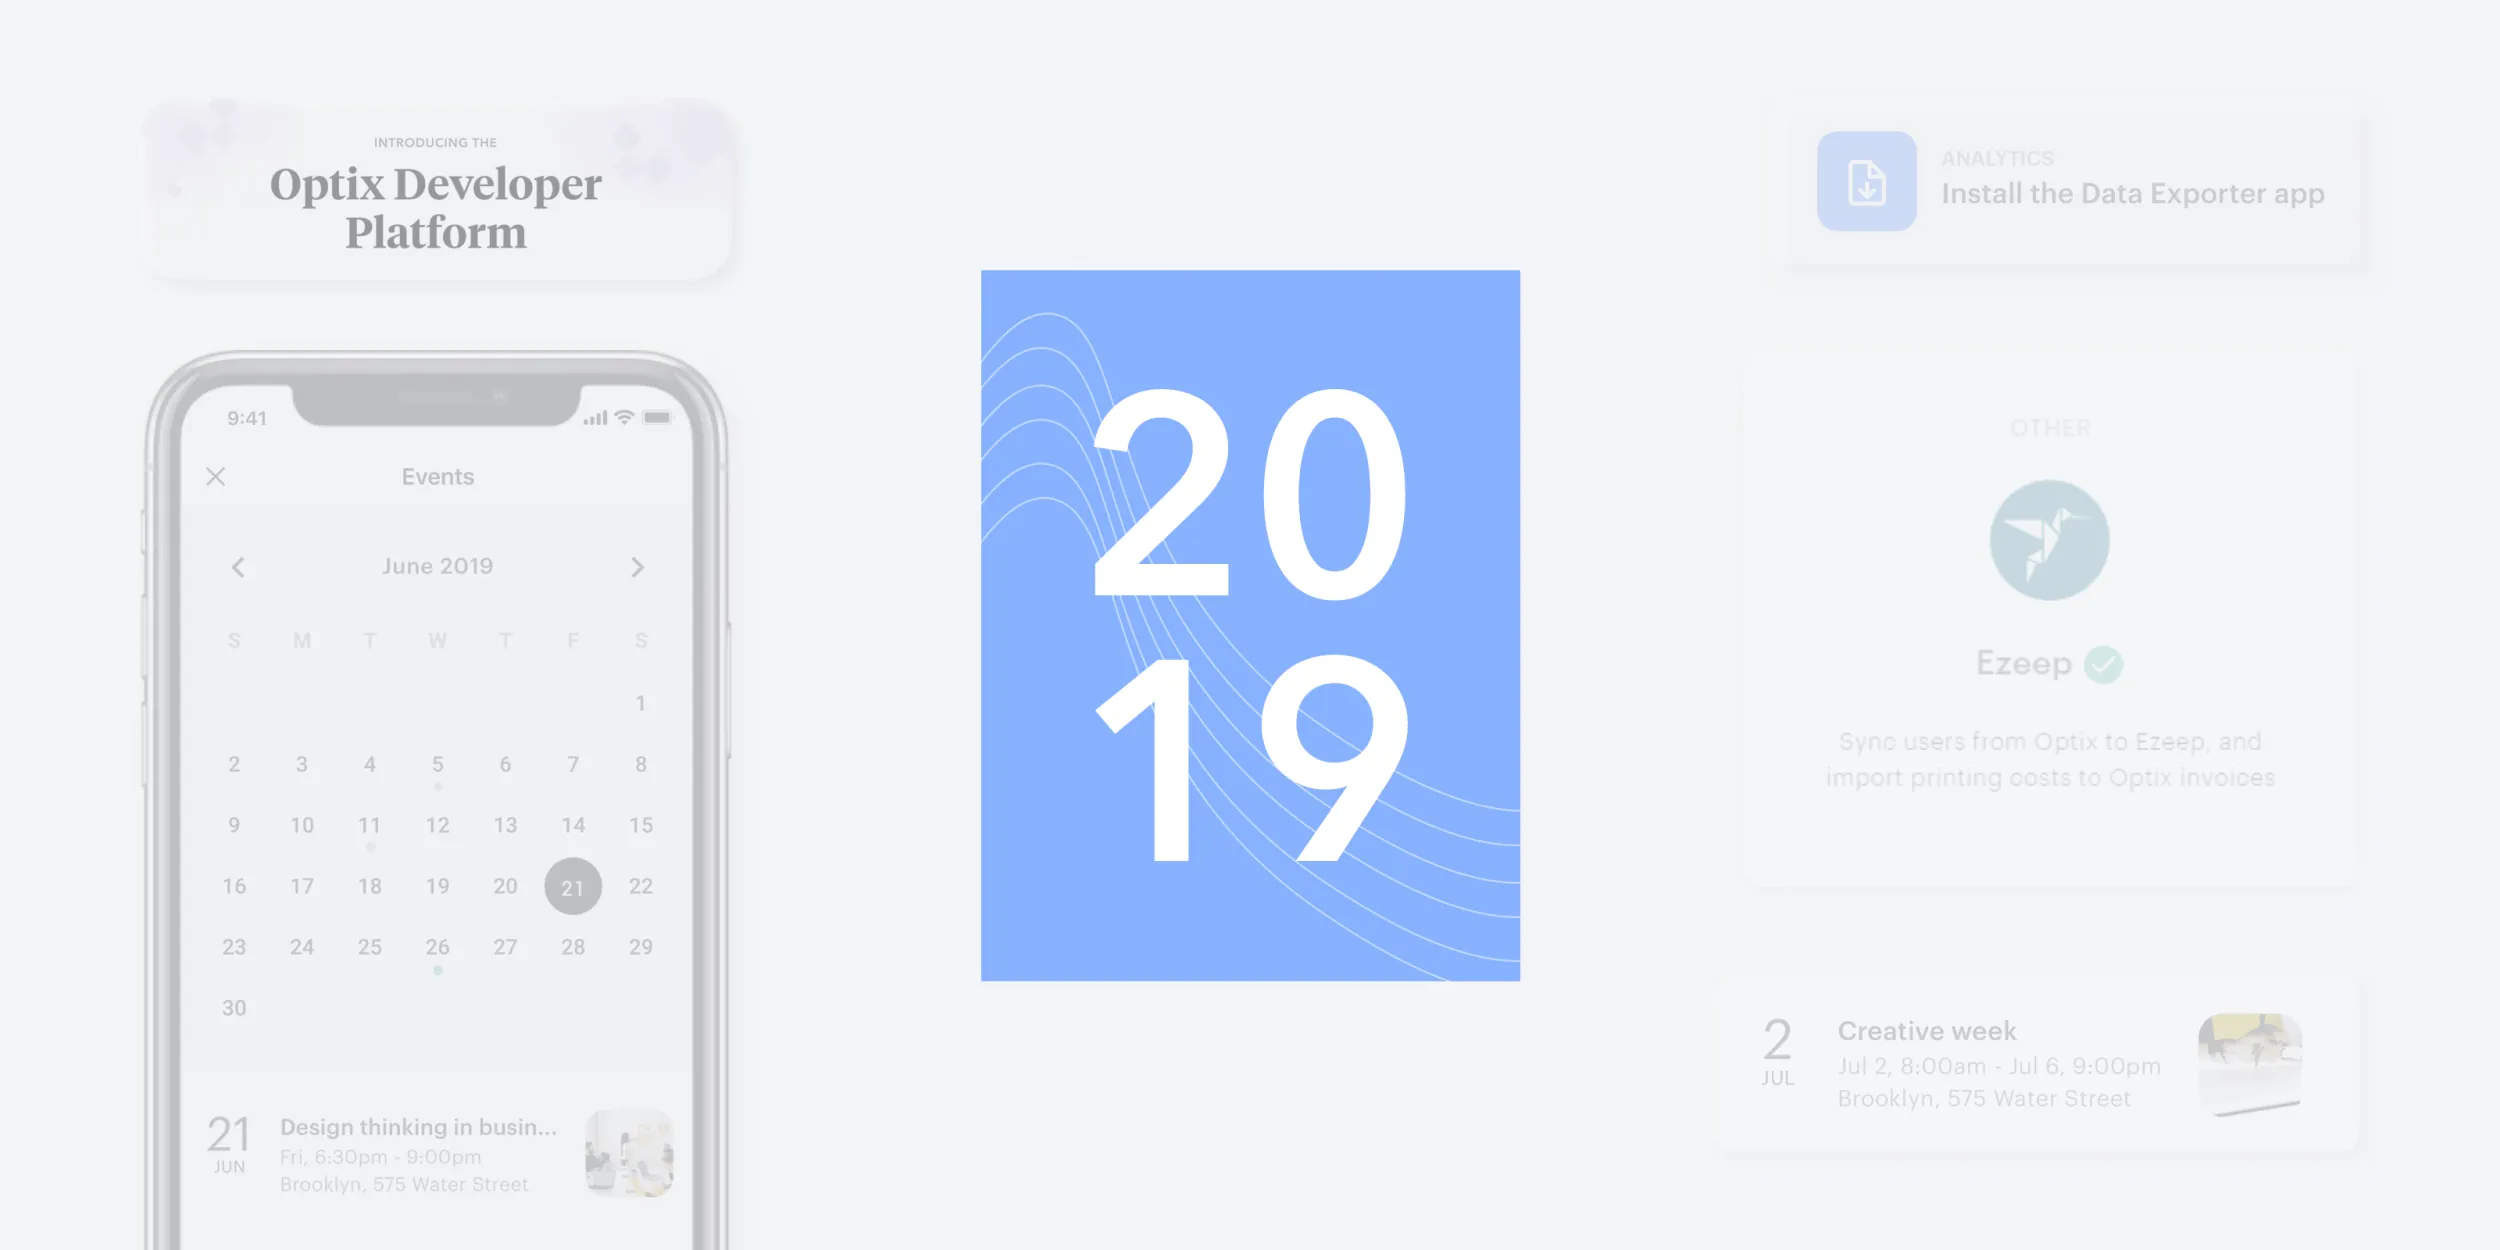The image size is (2500, 1250).
Task: Click the right arrow to navigate months
Action: (x=635, y=568)
